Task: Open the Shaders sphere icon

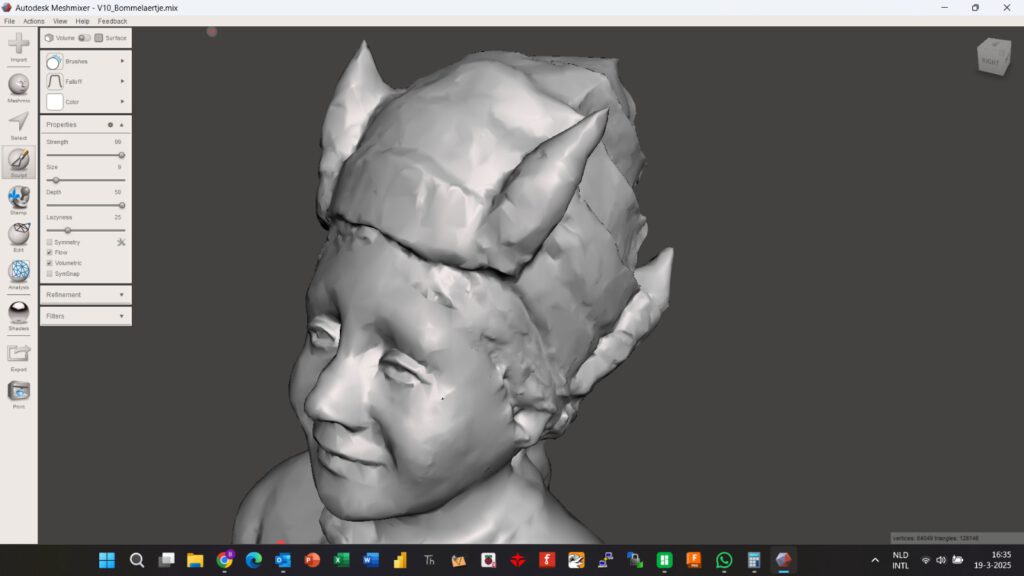Action: pyautogui.click(x=18, y=313)
